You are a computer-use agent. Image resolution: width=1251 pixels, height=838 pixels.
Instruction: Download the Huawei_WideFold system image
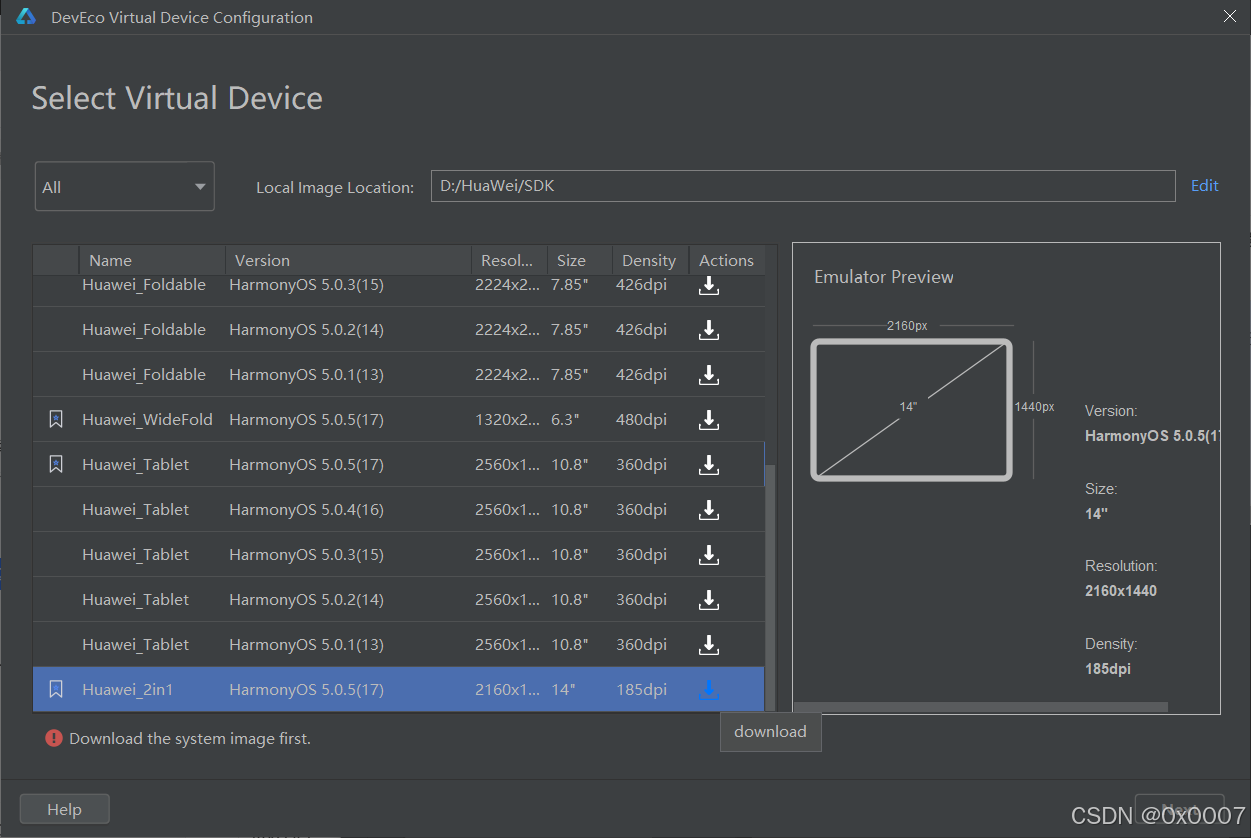pos(709,420)
